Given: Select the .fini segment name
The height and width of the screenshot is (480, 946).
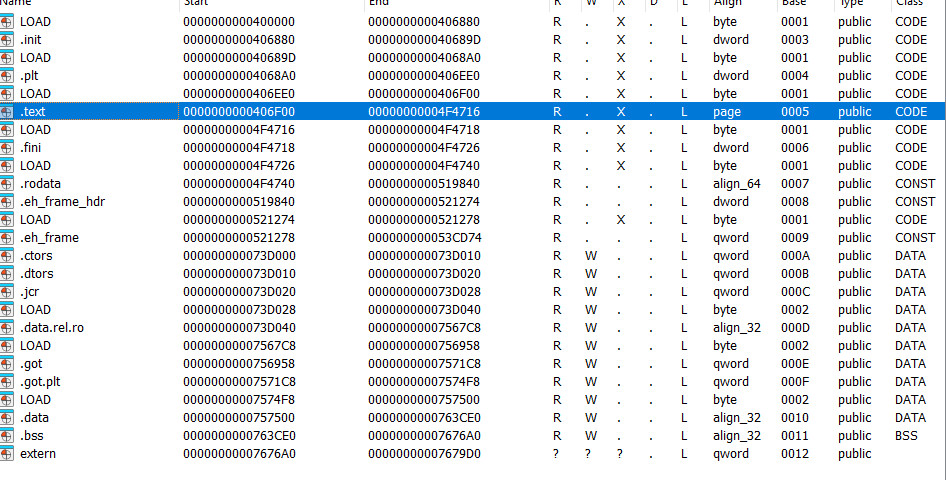Looking at the screenshot, I should coord(33,147).
